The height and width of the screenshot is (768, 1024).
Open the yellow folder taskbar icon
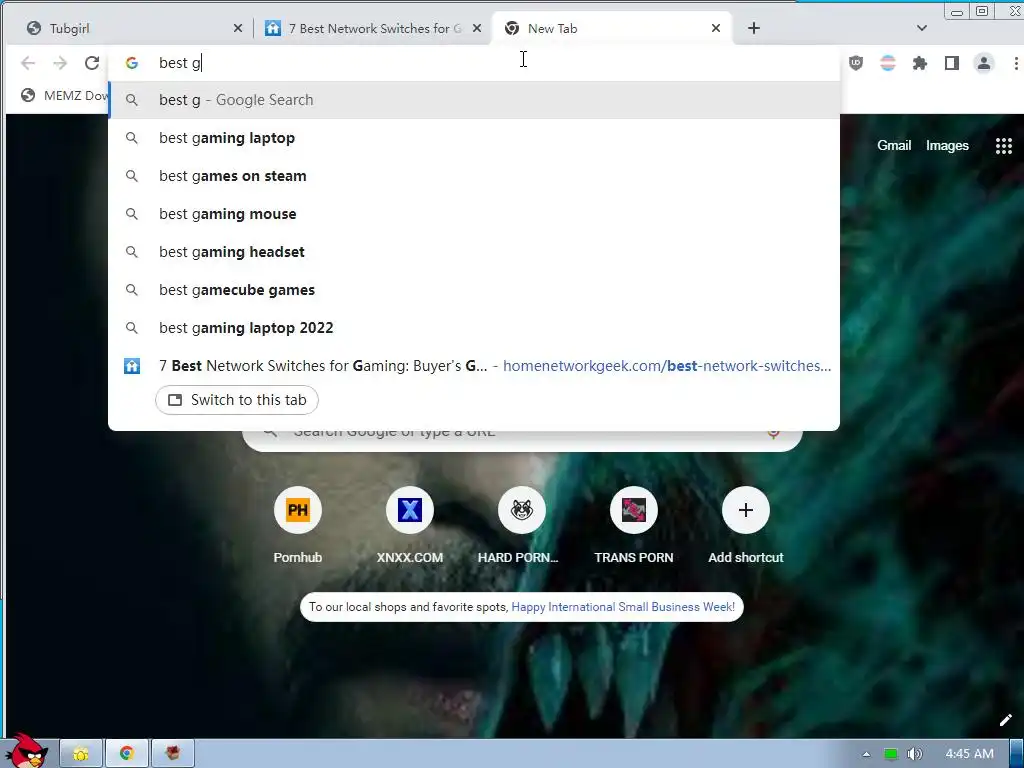click(x=81, y=754)
